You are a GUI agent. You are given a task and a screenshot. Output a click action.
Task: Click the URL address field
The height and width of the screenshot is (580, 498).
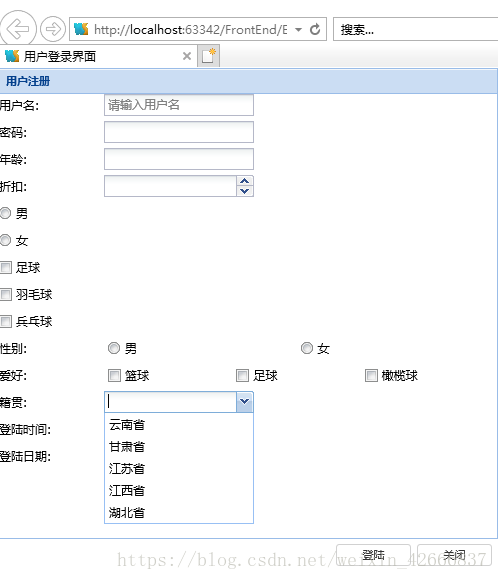pos(190,29)
